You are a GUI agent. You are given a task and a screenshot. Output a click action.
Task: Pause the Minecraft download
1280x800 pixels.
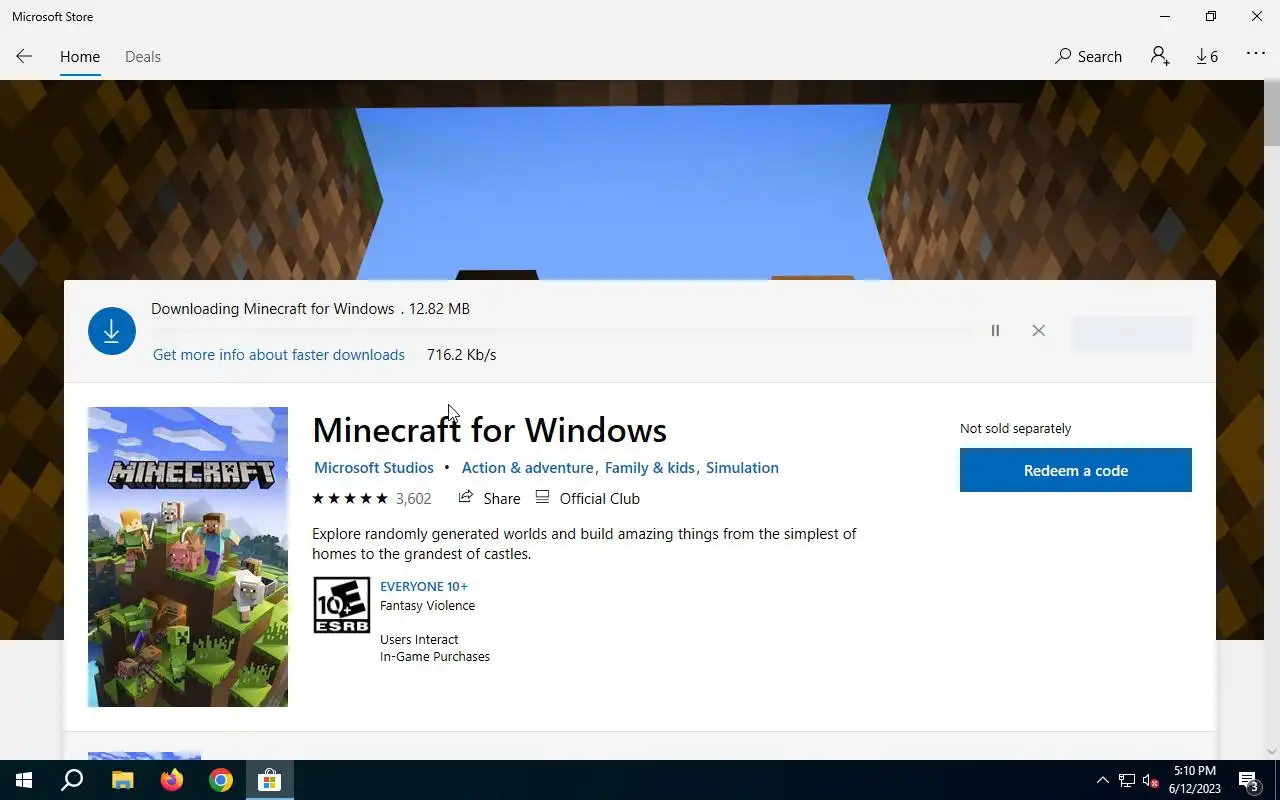995,331
